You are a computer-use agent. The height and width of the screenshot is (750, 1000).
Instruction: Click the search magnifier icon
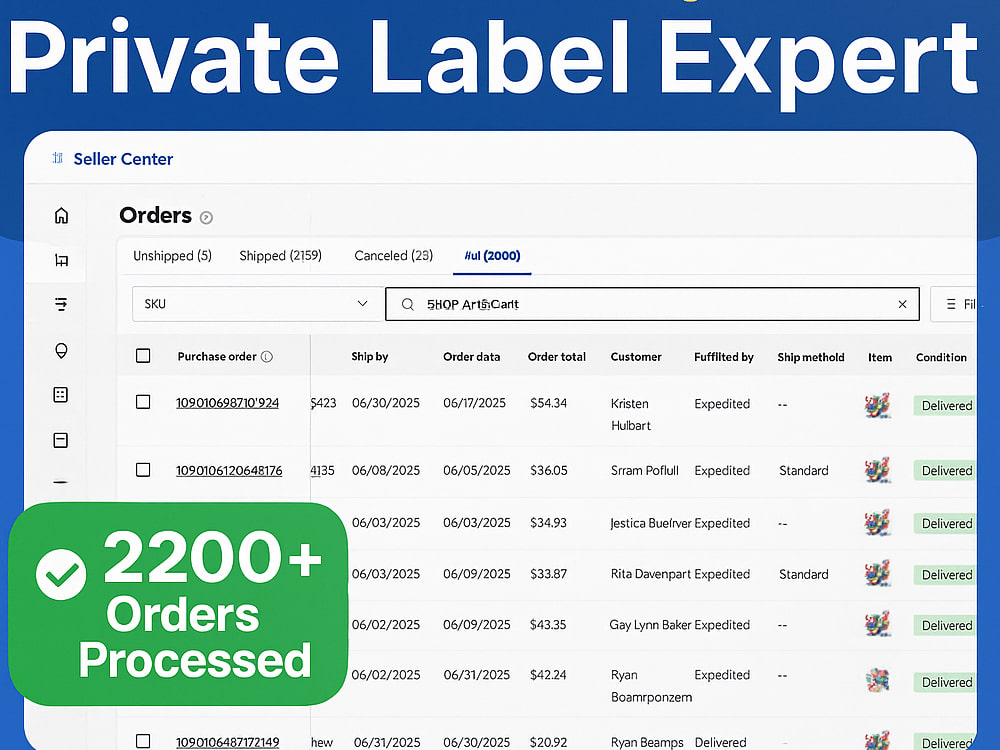point(408,304)
